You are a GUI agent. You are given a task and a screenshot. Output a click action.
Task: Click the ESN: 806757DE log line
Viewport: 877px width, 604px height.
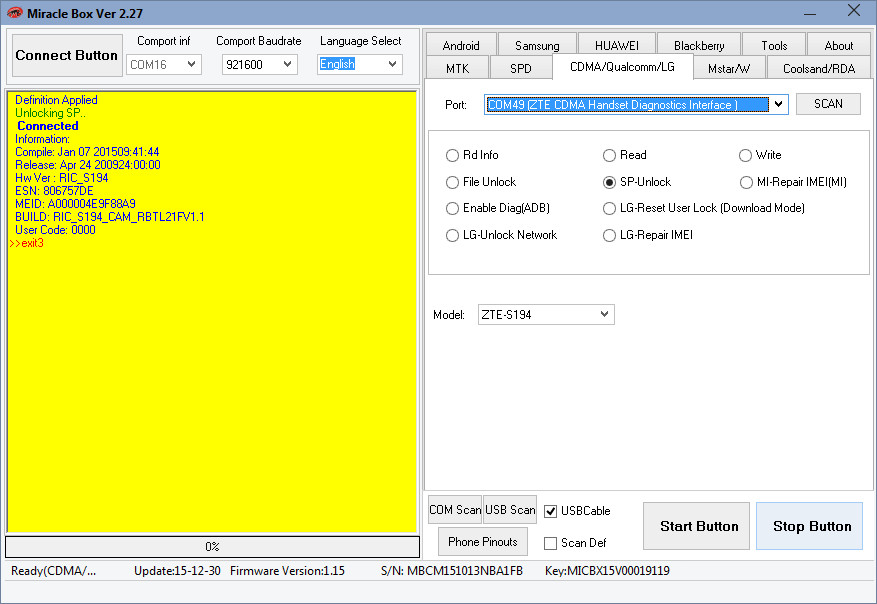[54, 191]
